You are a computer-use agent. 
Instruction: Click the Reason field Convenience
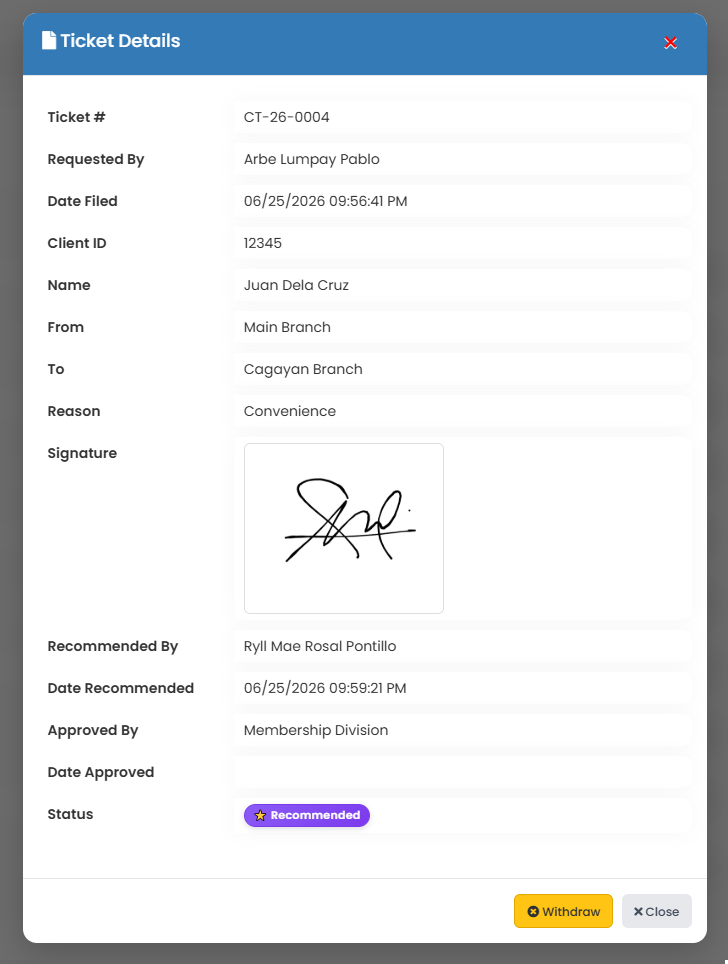click(462, 411)
